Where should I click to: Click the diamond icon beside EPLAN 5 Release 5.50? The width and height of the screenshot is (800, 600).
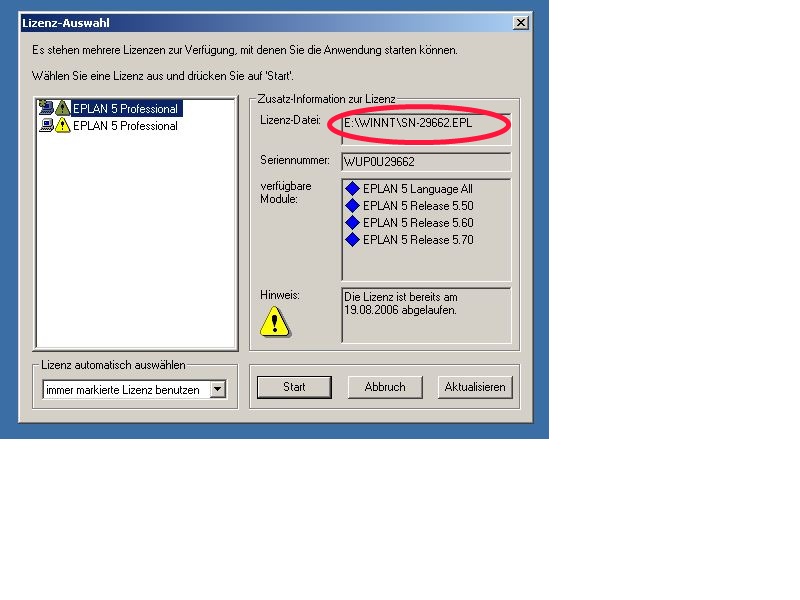point(353,206)
